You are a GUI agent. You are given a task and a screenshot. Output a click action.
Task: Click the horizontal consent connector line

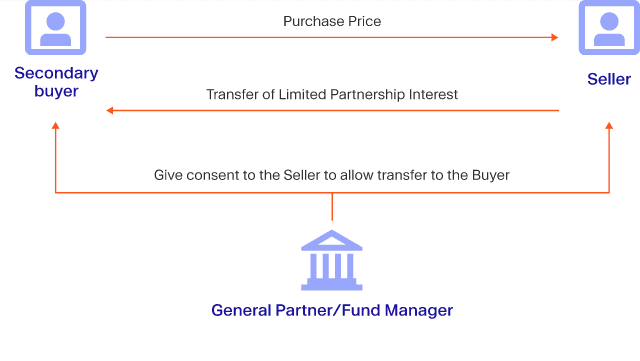click(x=332, y=192)
